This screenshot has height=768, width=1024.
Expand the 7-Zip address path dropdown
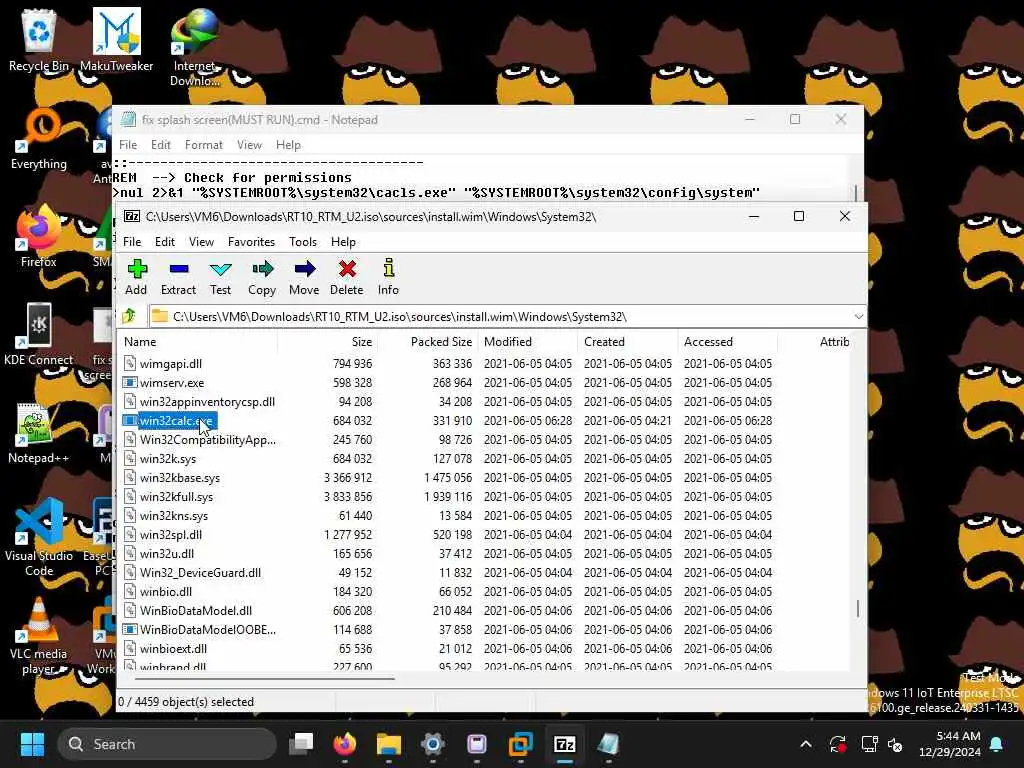pos(858,317)
